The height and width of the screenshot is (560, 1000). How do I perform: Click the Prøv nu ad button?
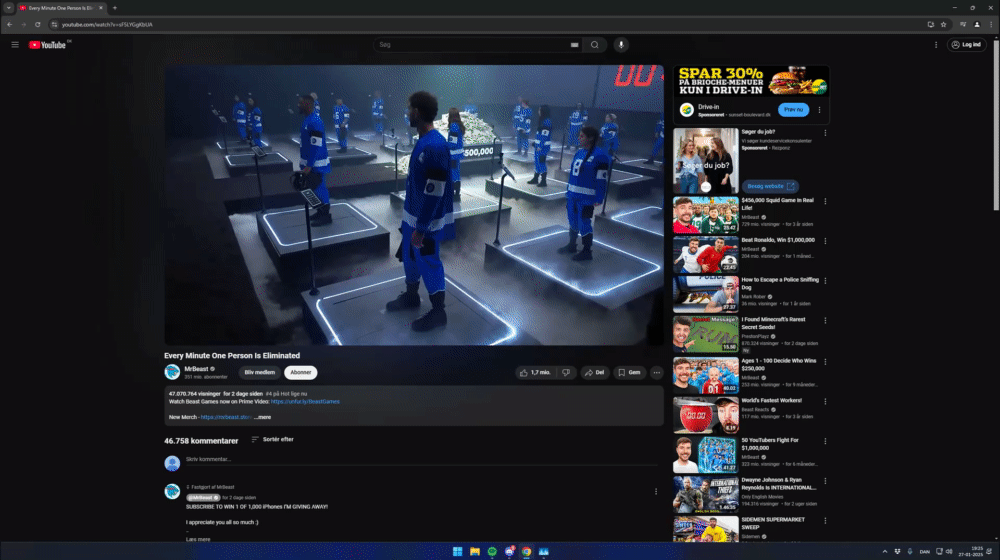pos(793,110)
